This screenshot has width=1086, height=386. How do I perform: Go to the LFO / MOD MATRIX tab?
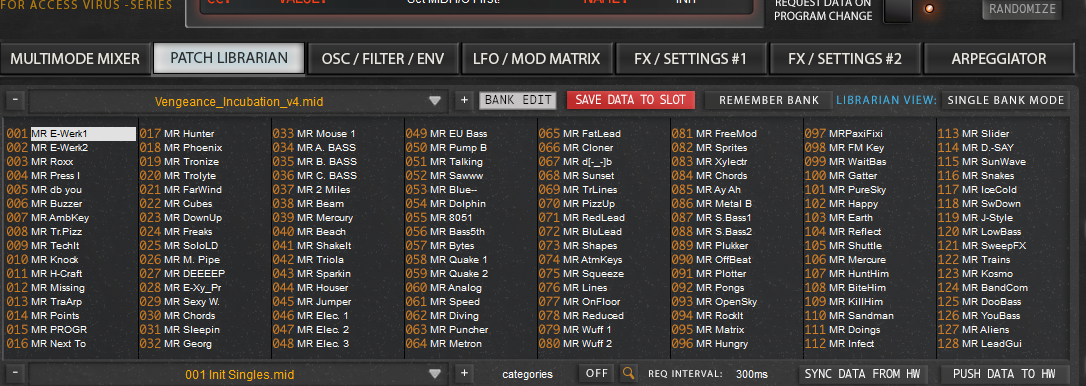(536, 59)
